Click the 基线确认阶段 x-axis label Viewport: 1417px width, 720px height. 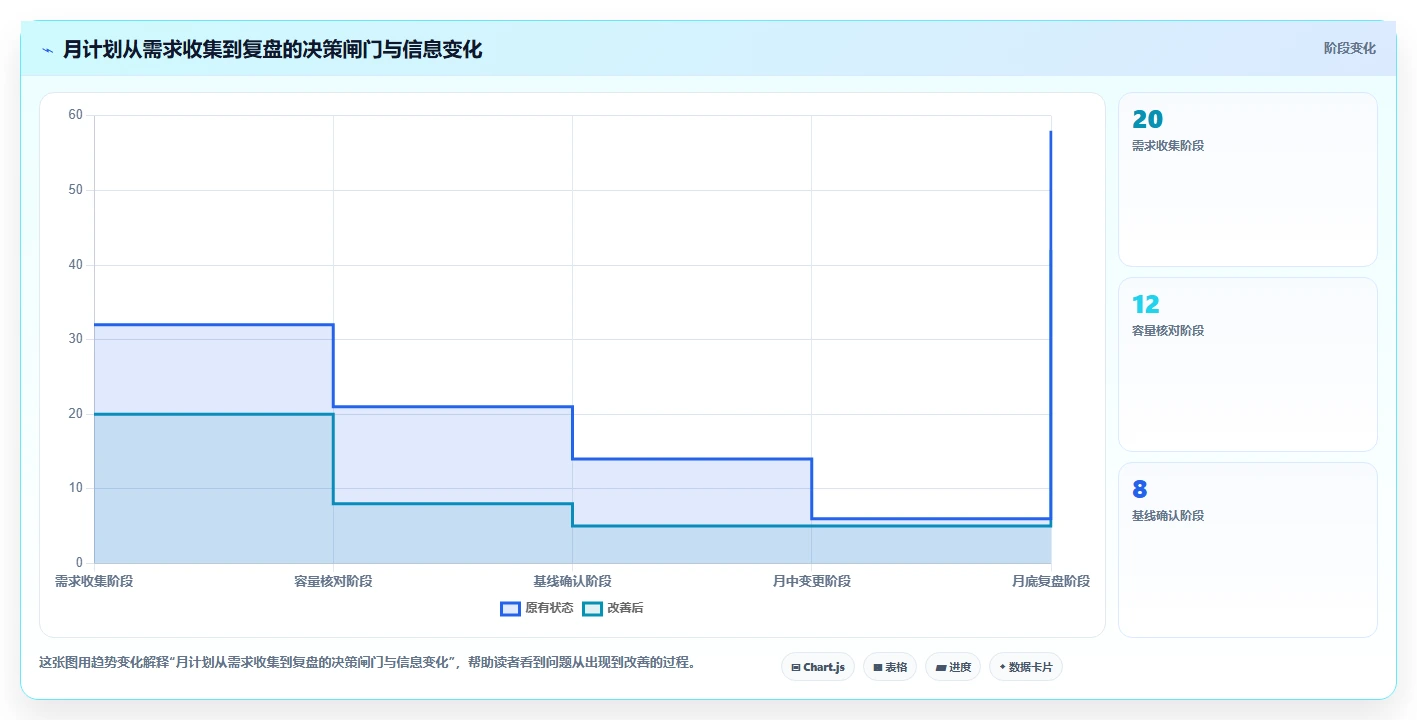572,581
